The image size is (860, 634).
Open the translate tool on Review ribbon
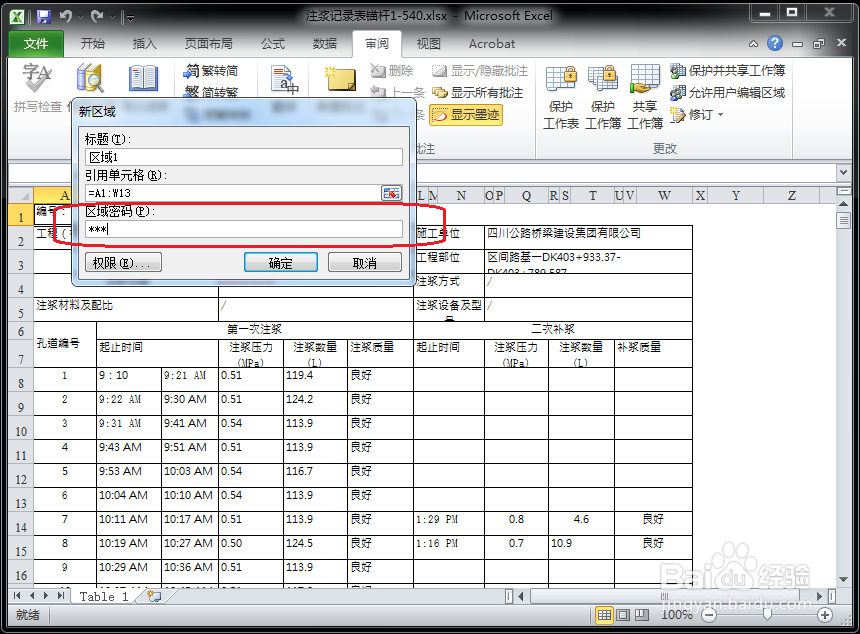(x=283, y=80)
